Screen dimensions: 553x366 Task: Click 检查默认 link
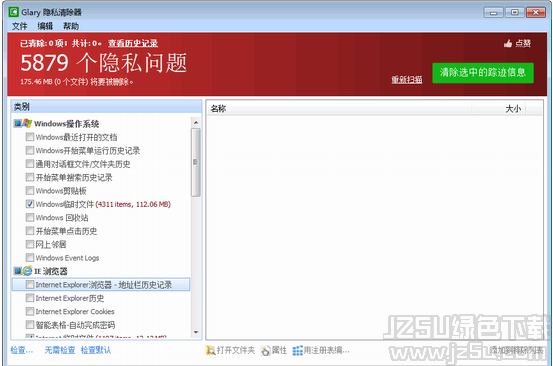click(96, 350)
